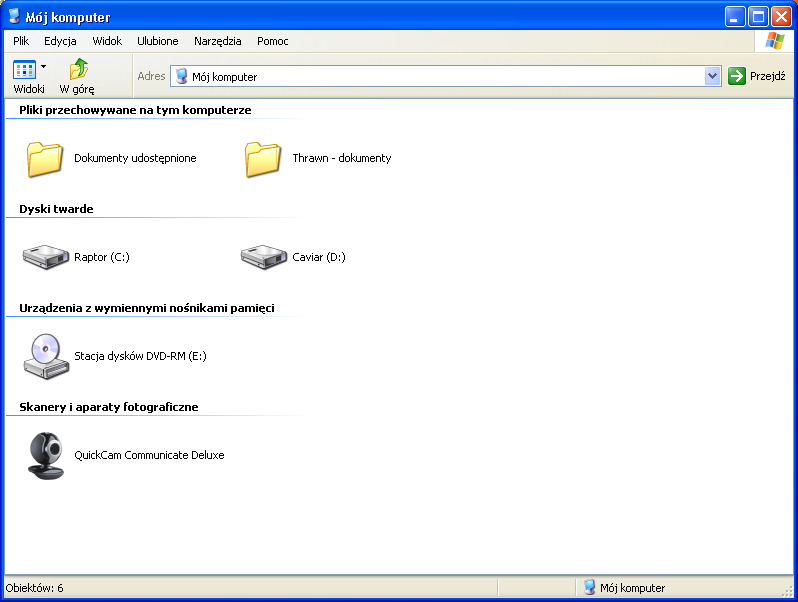Open the Edycja menu
This screenshot has height=602, width=798.
60,41
